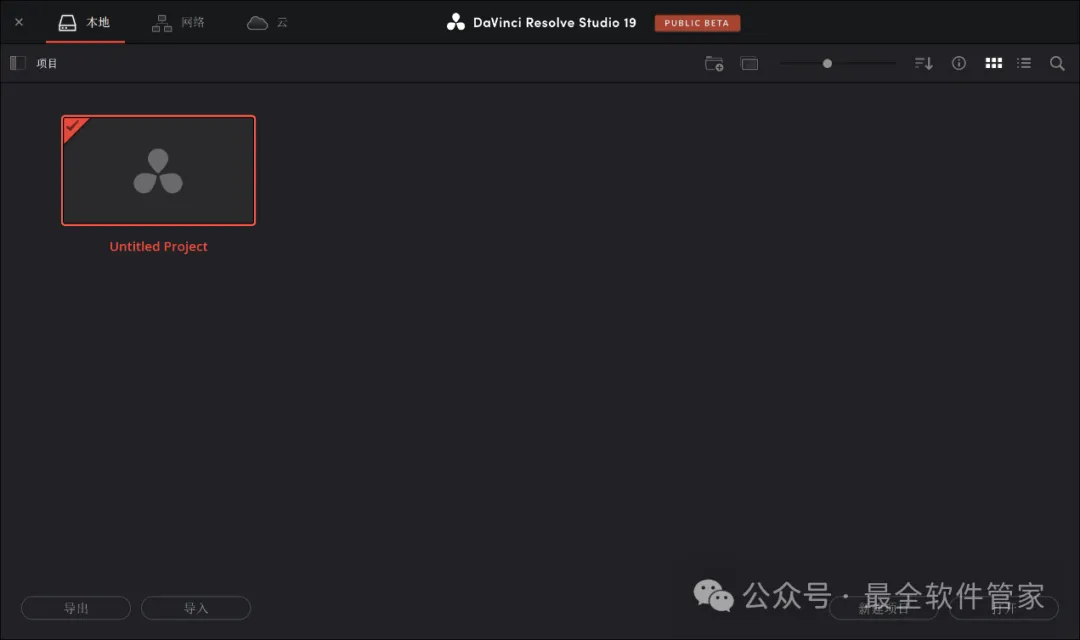Open the 网络 network tab
The height and width of the screenshot is (640, 1080).
click(178, 23)
